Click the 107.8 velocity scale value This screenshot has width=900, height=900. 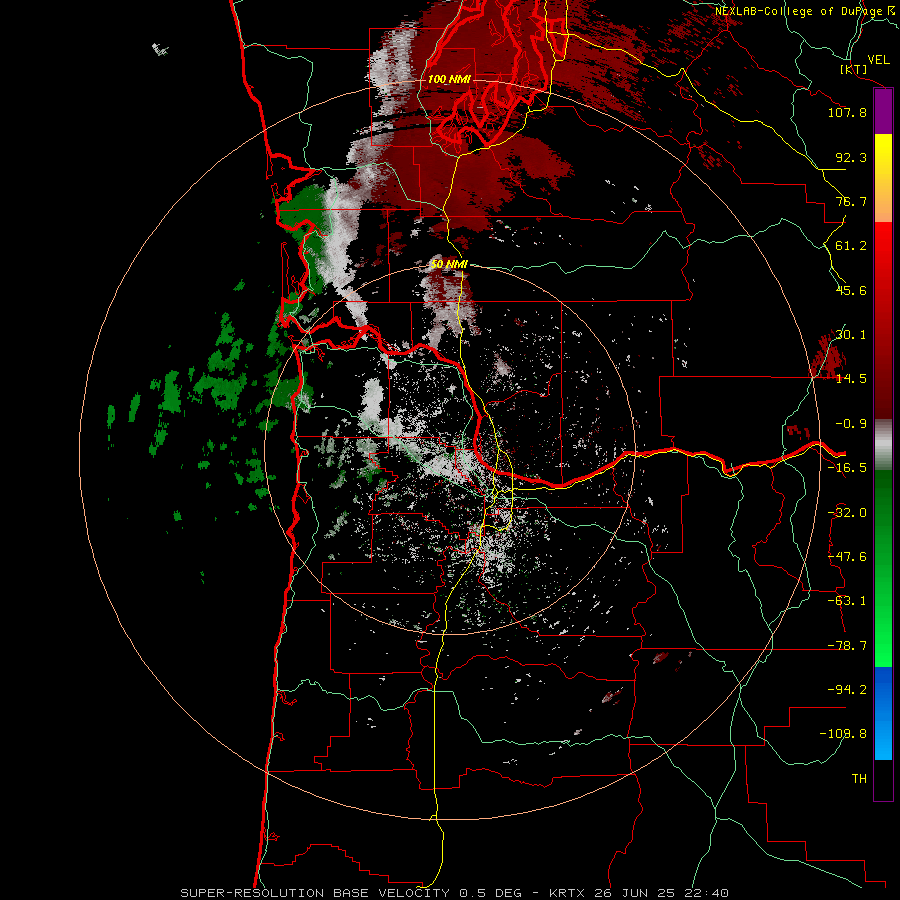click(847, 112)
